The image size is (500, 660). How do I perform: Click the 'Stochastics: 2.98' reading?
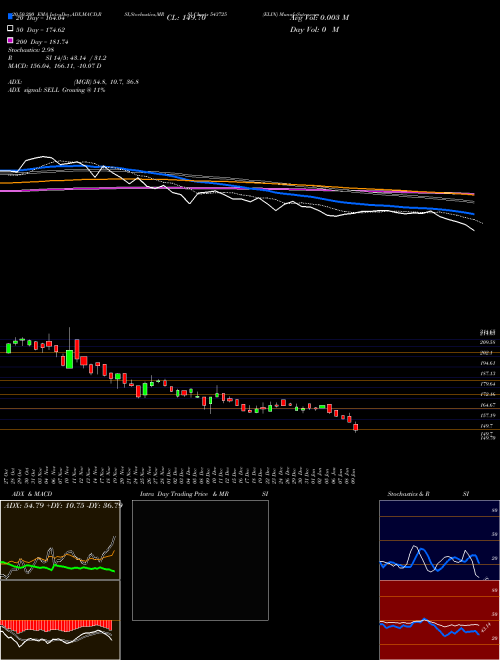click(x=31, y=50)
